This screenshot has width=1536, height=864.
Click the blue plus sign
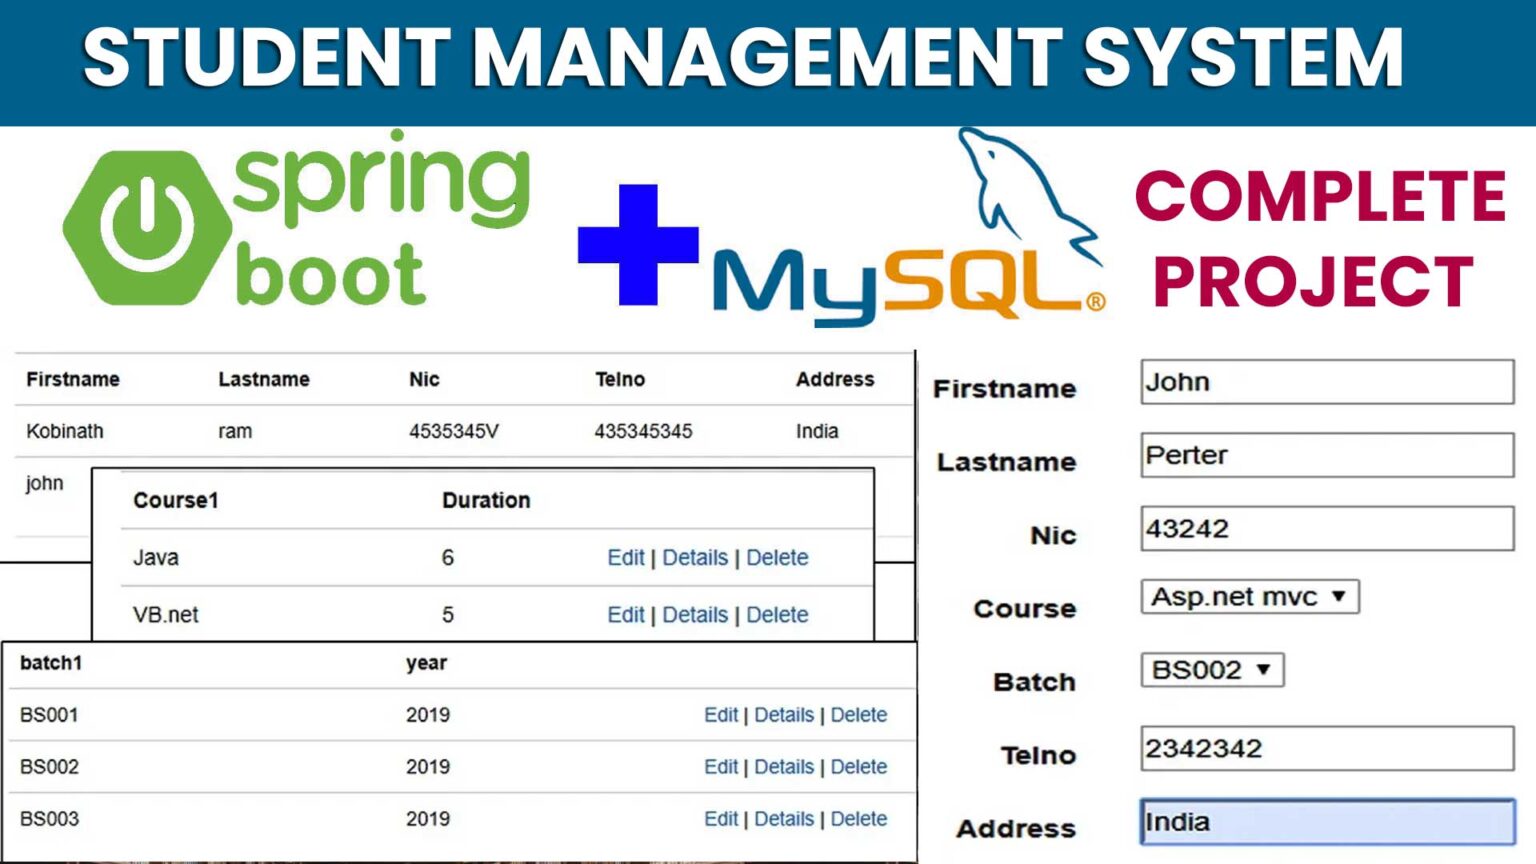tap(638, 244)
